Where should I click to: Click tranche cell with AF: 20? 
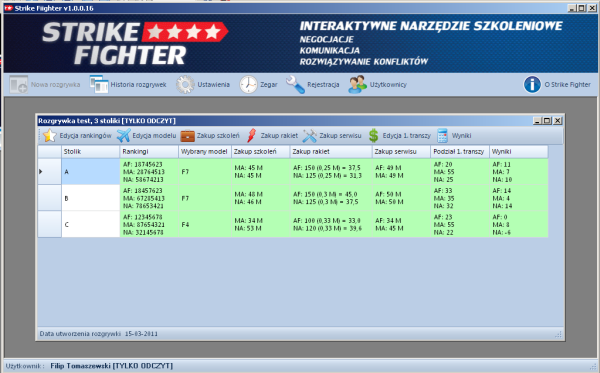(460, 171)
